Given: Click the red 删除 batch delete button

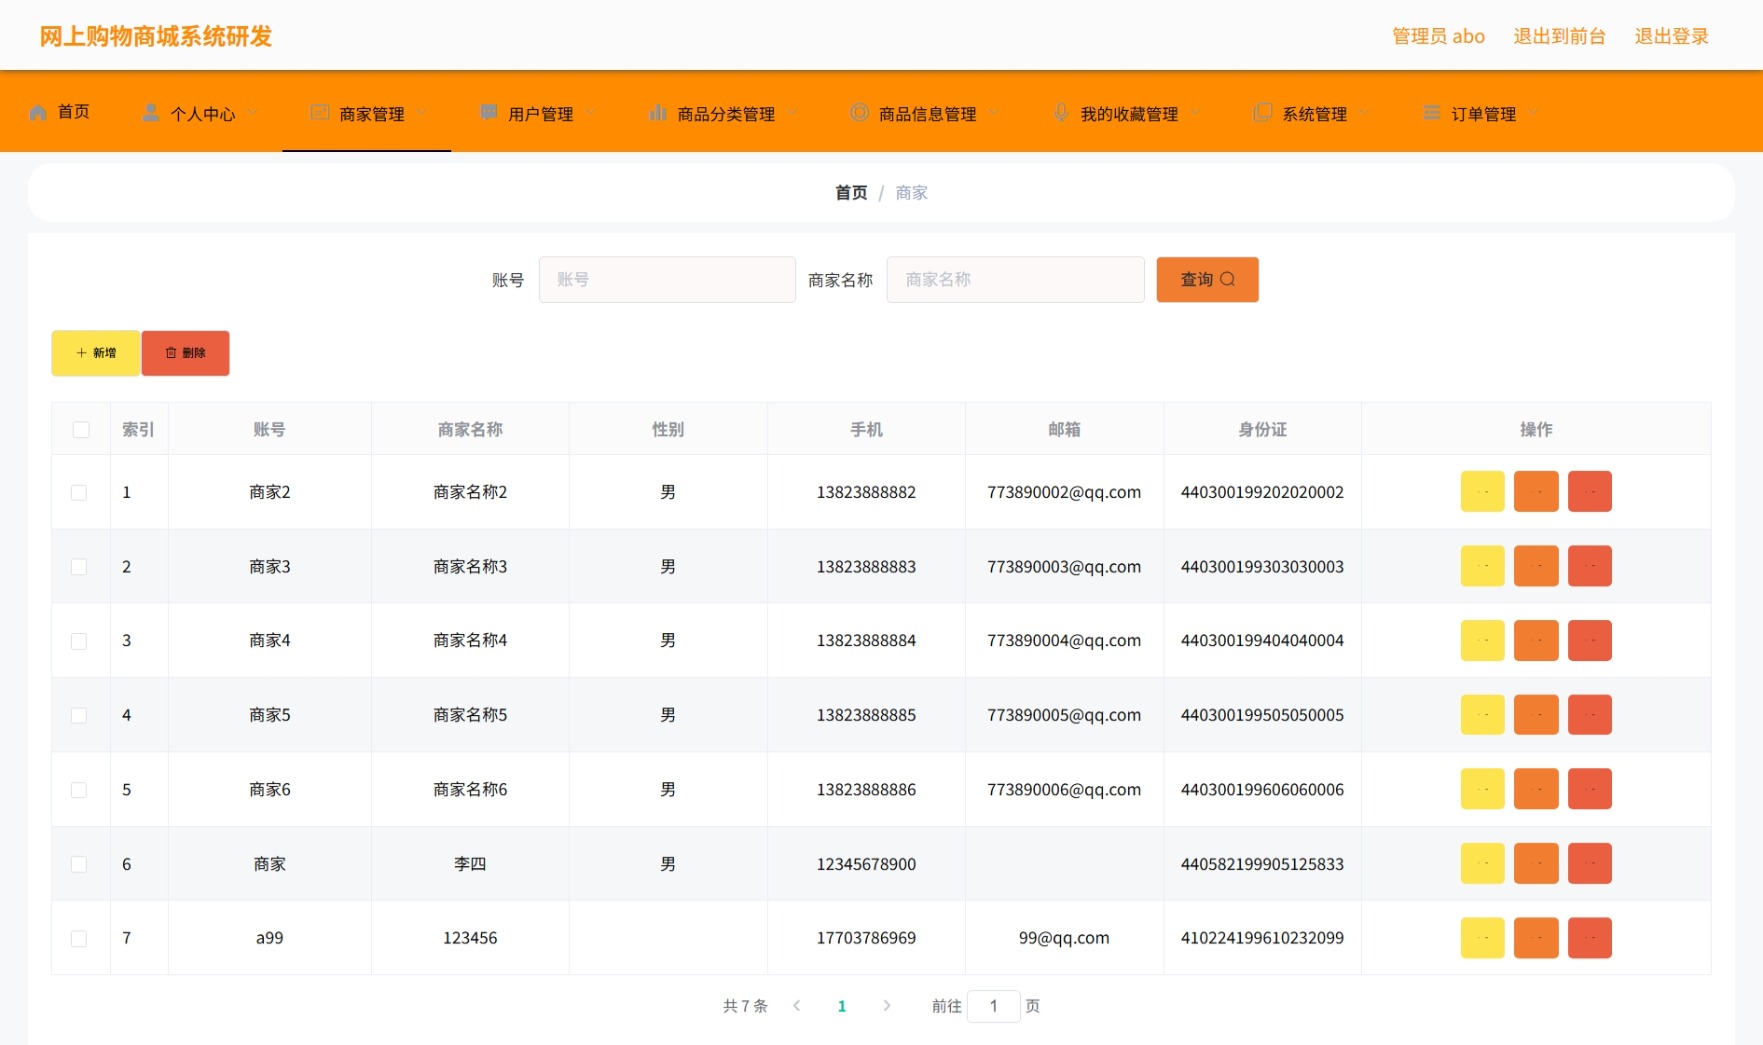Looking at the screenshot, I should click(x=185, y=353).
